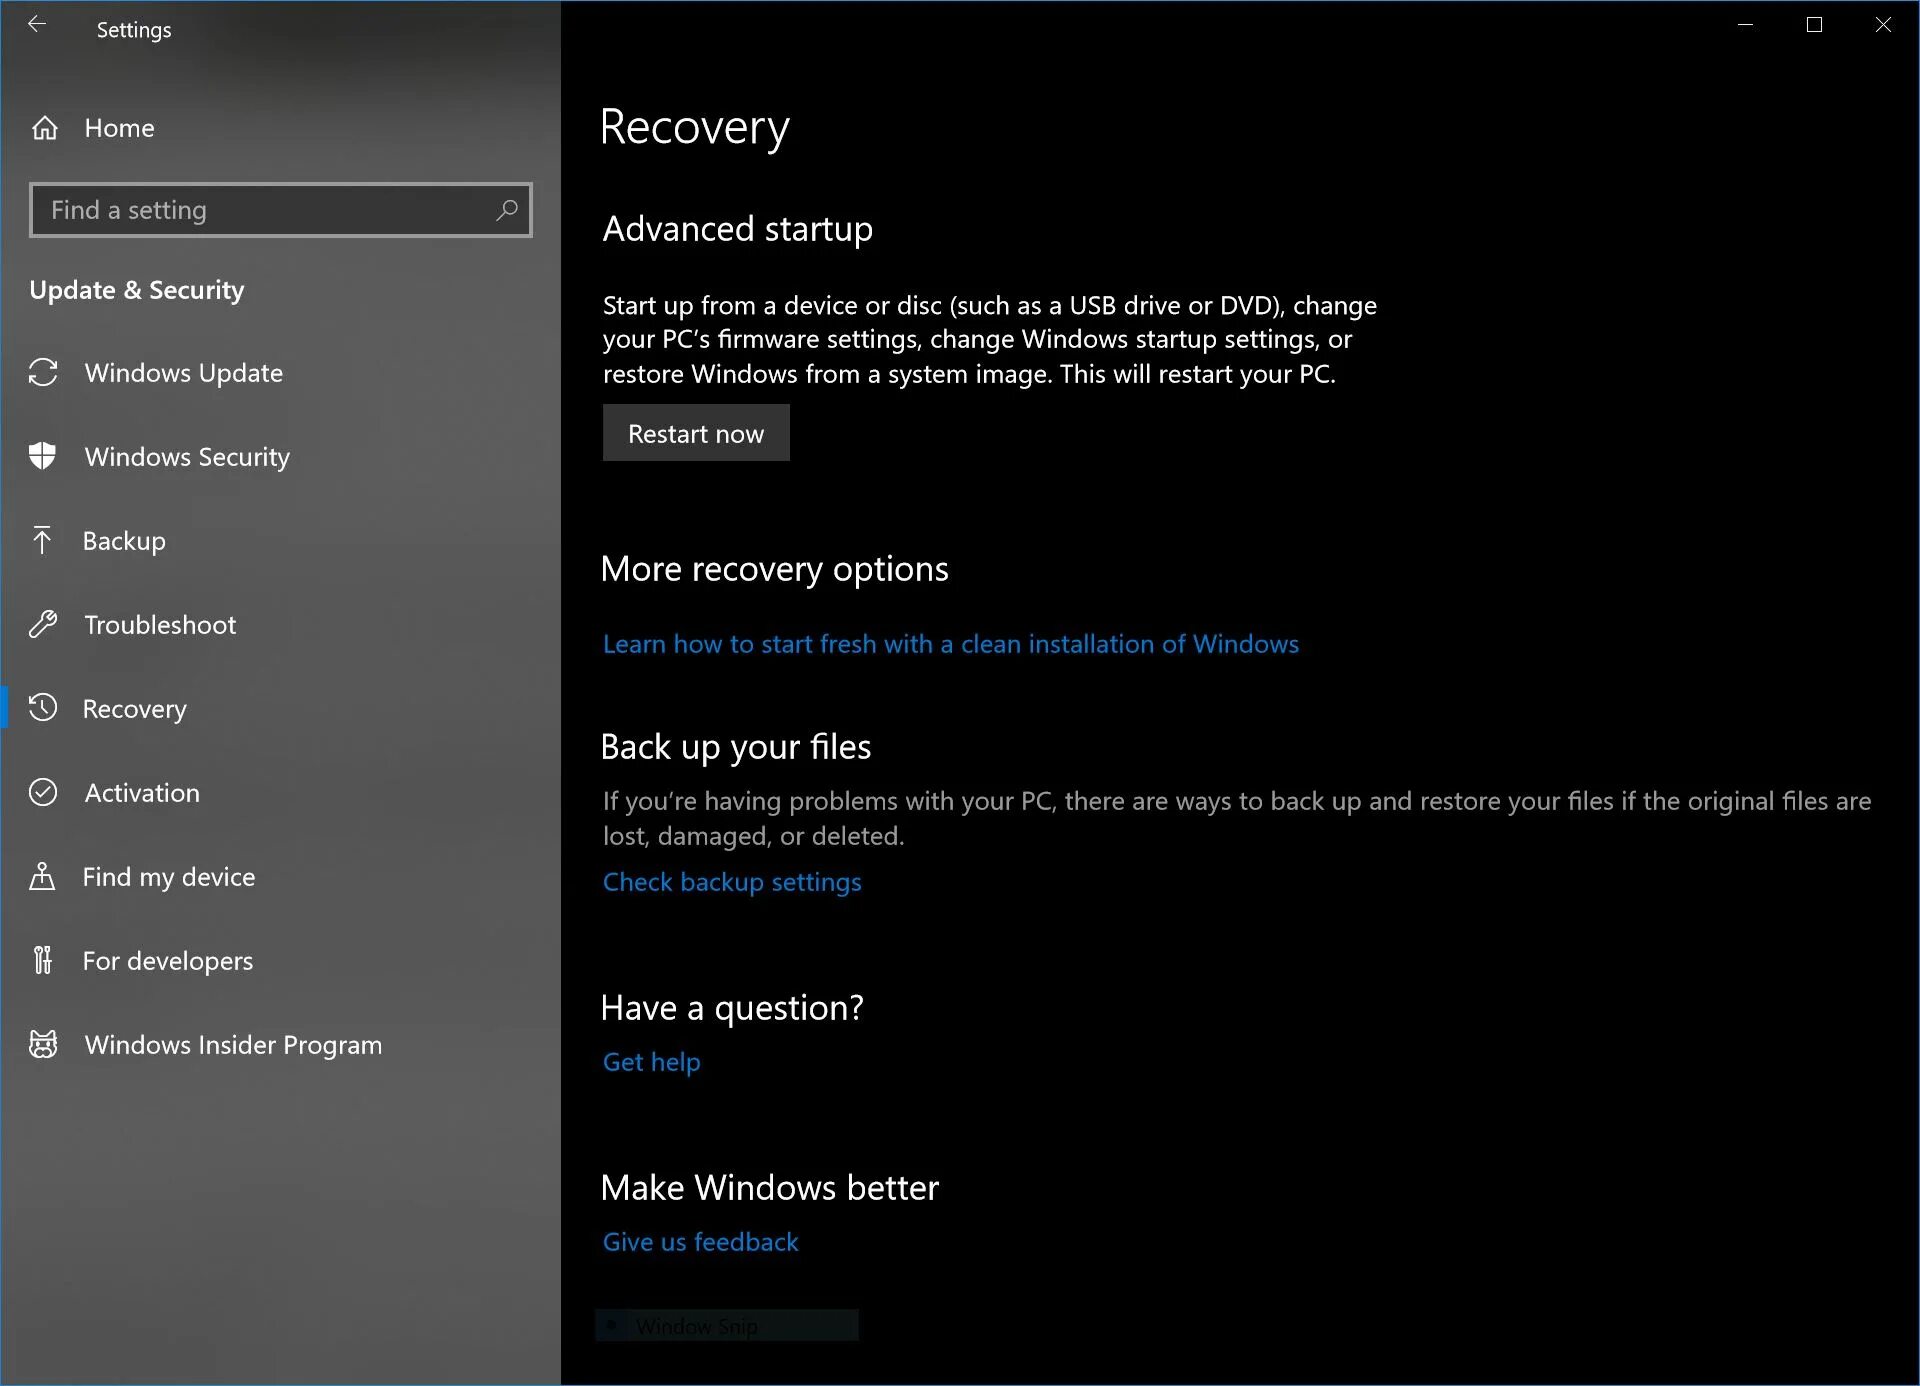Minimize the Settings window
1920x1386 pixels.
pyautogui.click(x=1746, y=25)
